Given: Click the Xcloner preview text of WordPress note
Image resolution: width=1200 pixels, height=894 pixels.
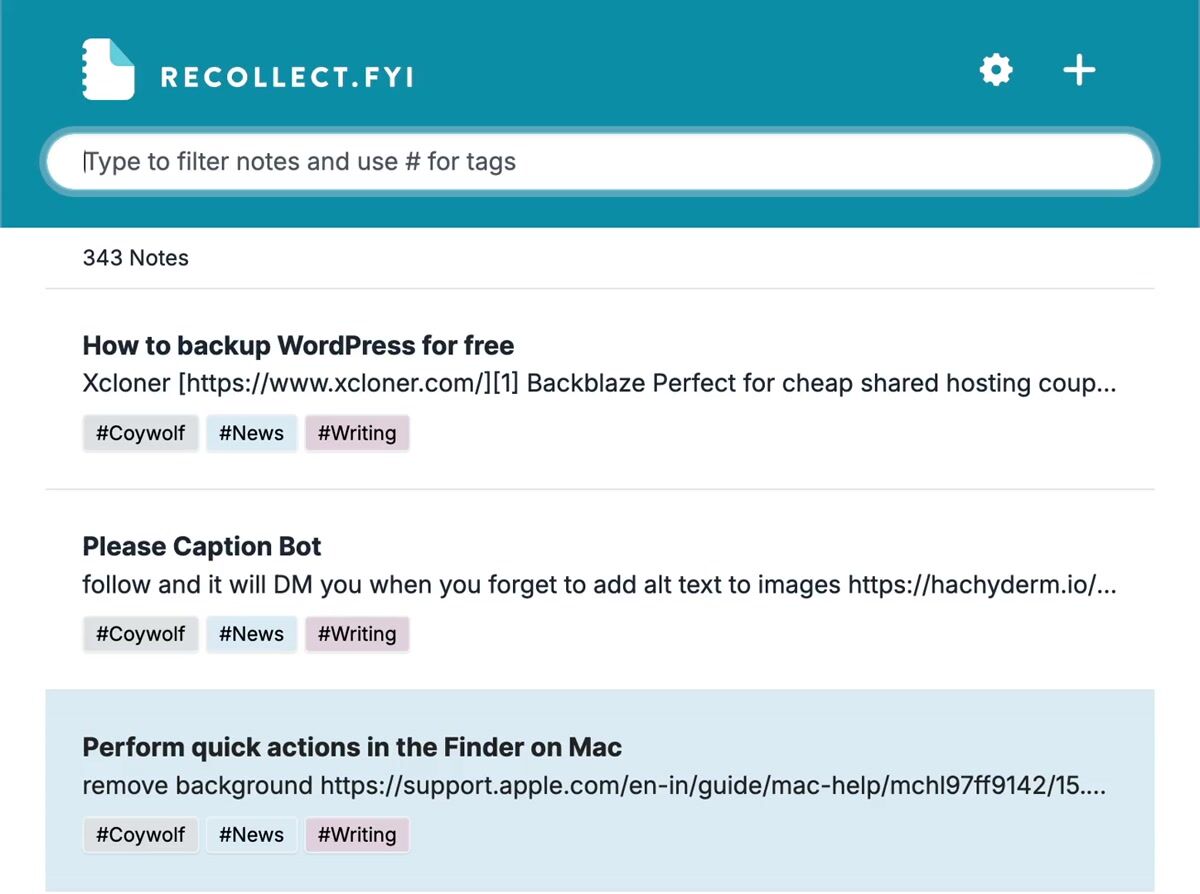Looking at the screenshot, I should point(599,384).
